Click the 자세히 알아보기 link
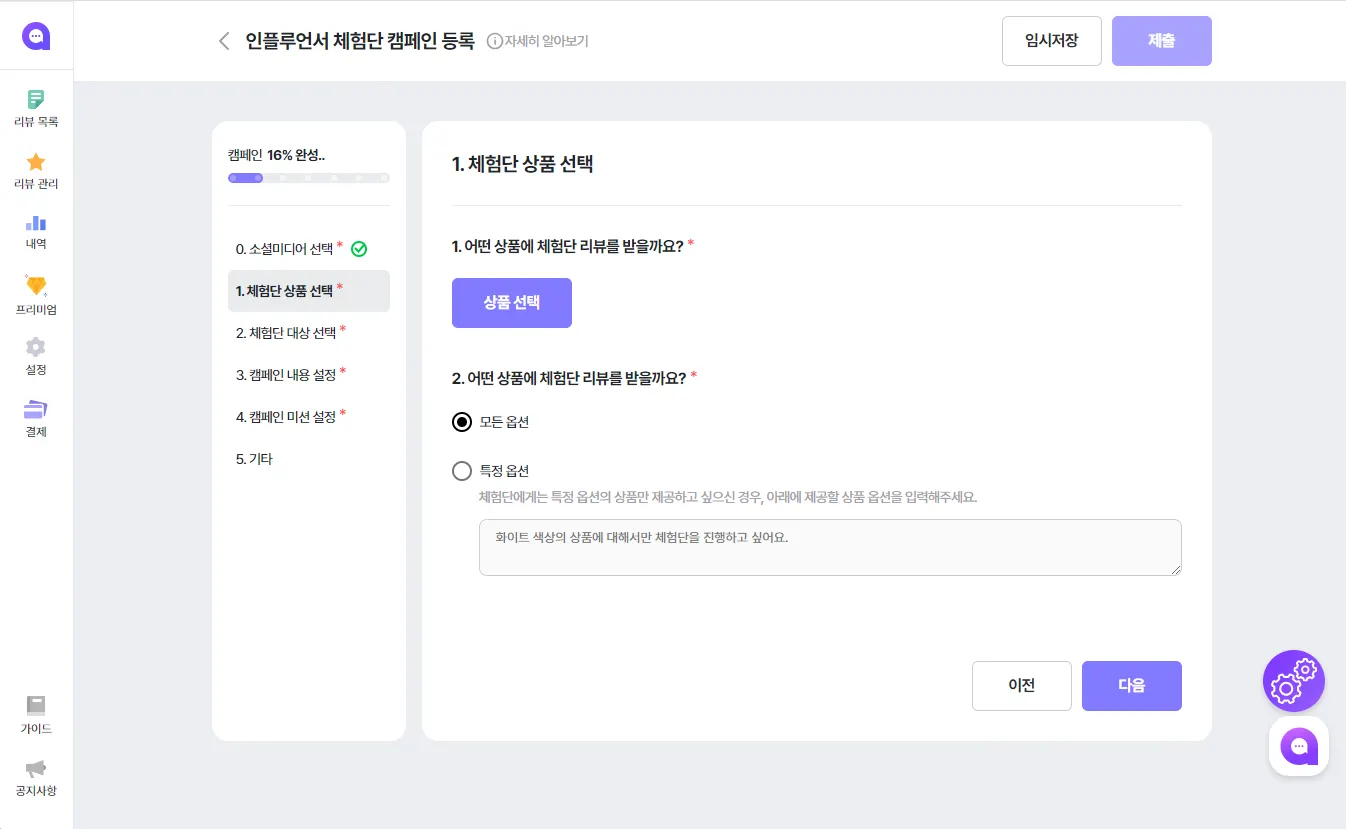The image size is (1346, 829). [x=538, y=41]
